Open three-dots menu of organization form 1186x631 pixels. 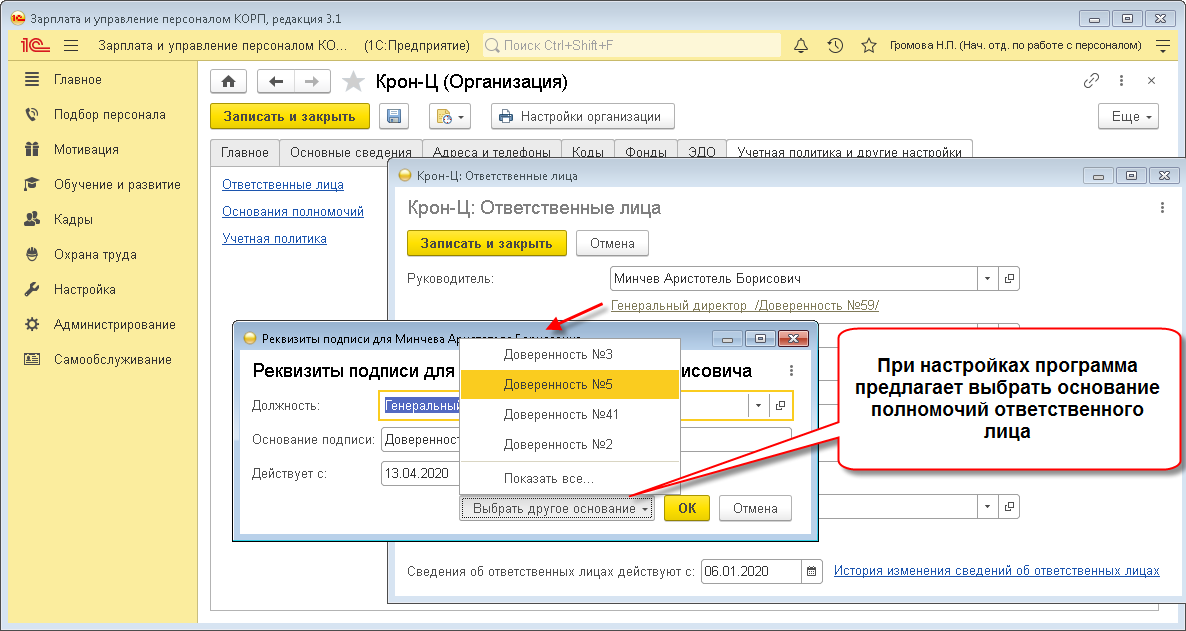tap(1122, 80)
